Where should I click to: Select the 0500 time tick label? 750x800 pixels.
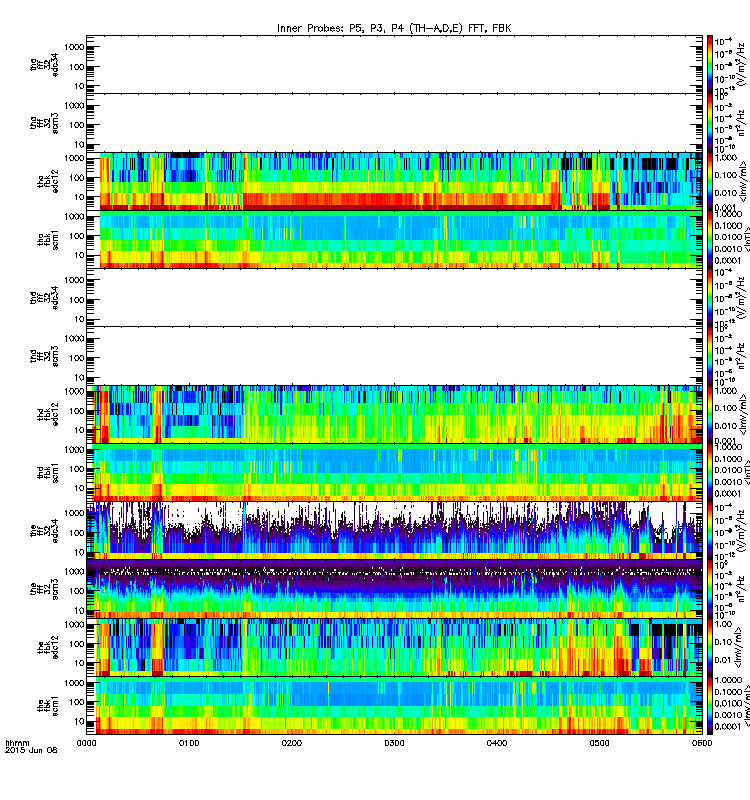pos(599,743)
